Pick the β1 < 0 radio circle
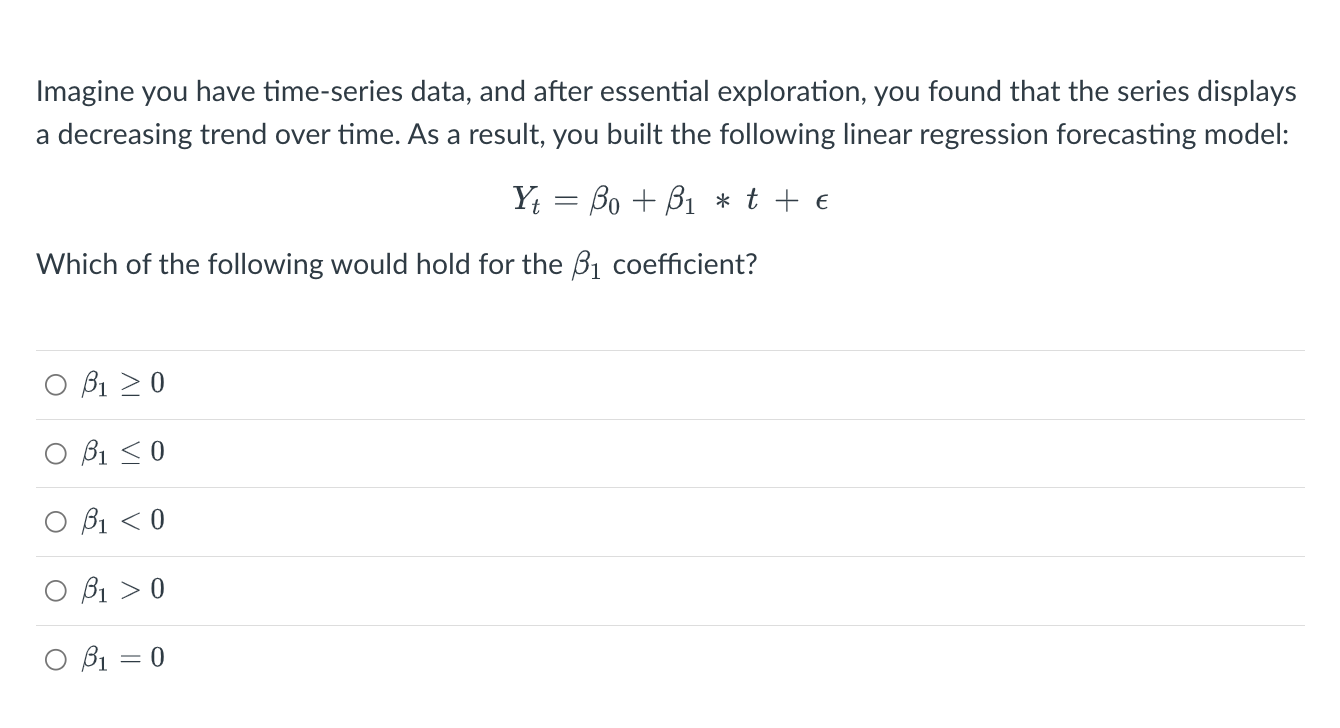The height and width of the screenshot is (728, 1340). tap(53, 522)
